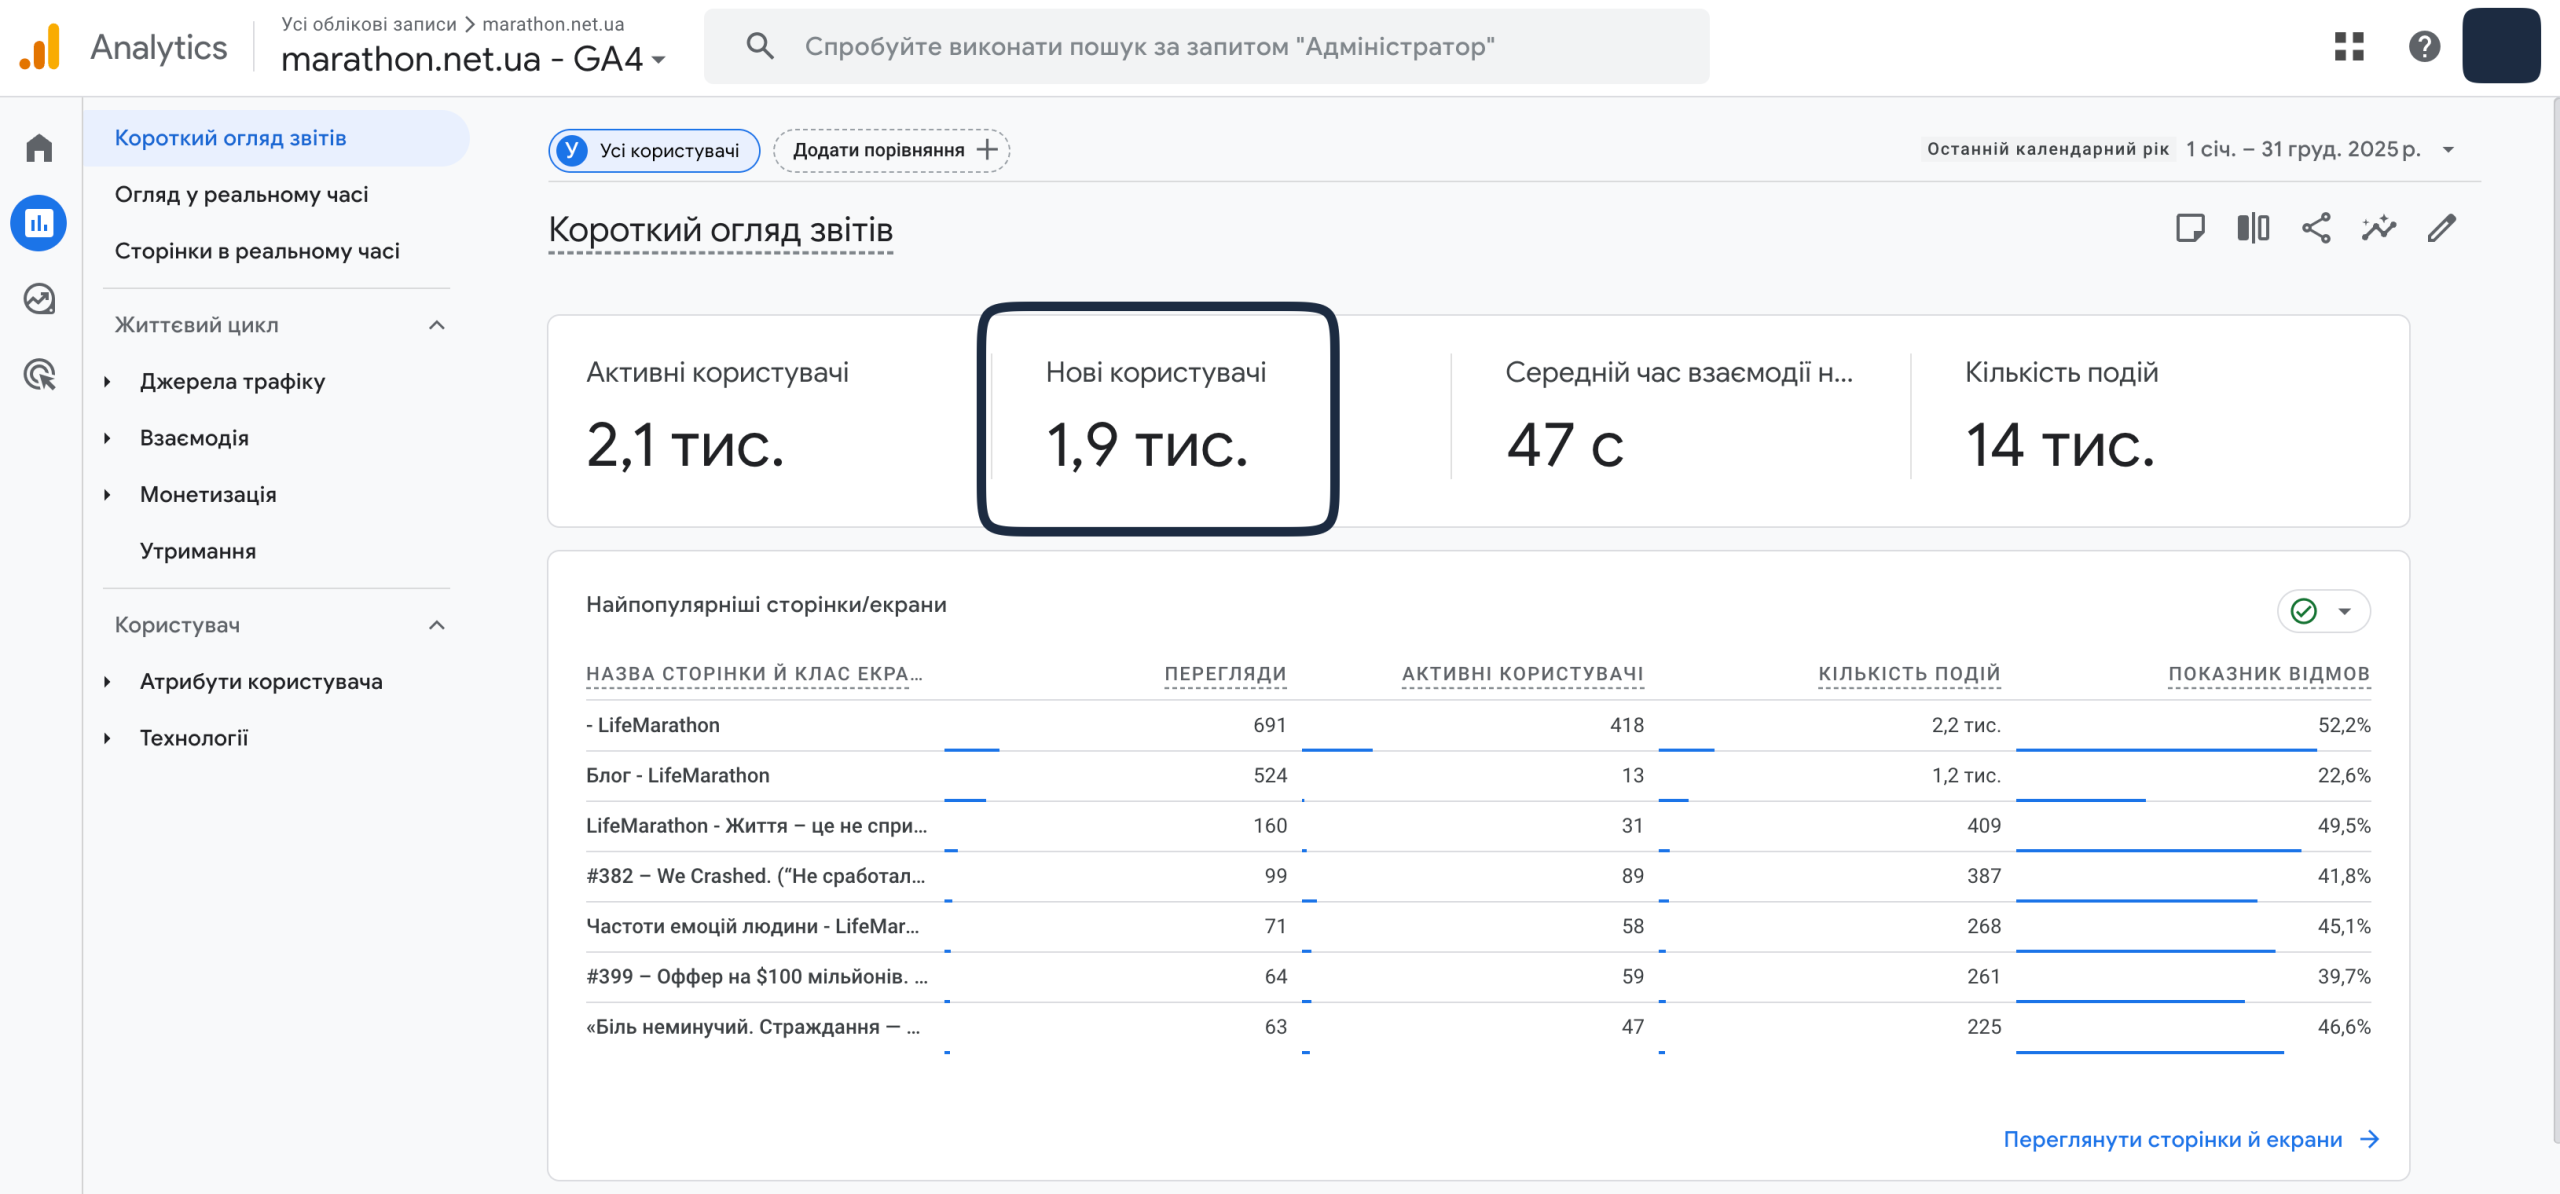2560x1194 pixels.
Task: Open the data quality check dropdown
Action: (2323, 611)
